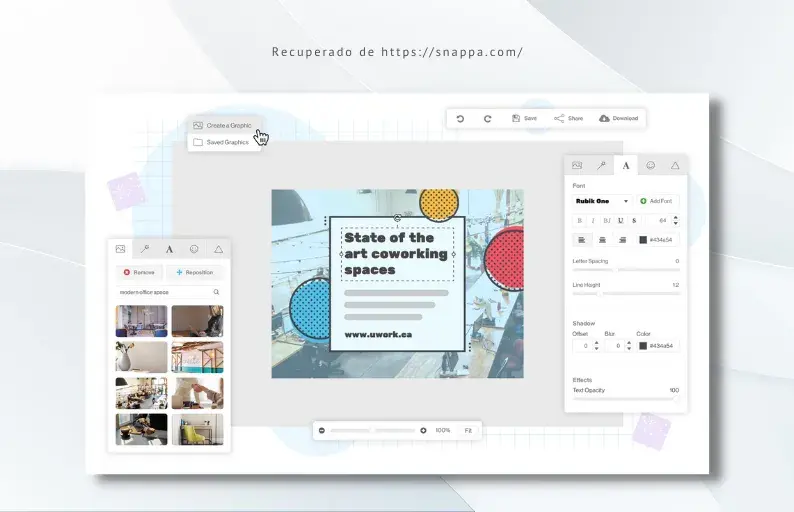
Task: Align text center
Action: pyautogui.click(x=602, y=240)
